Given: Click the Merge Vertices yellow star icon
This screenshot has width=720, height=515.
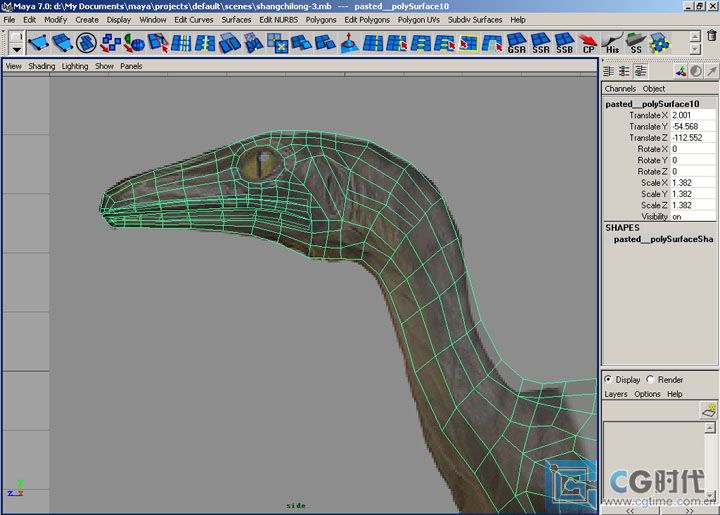Looking at the screenshot, I should click(x=277, y=44).
